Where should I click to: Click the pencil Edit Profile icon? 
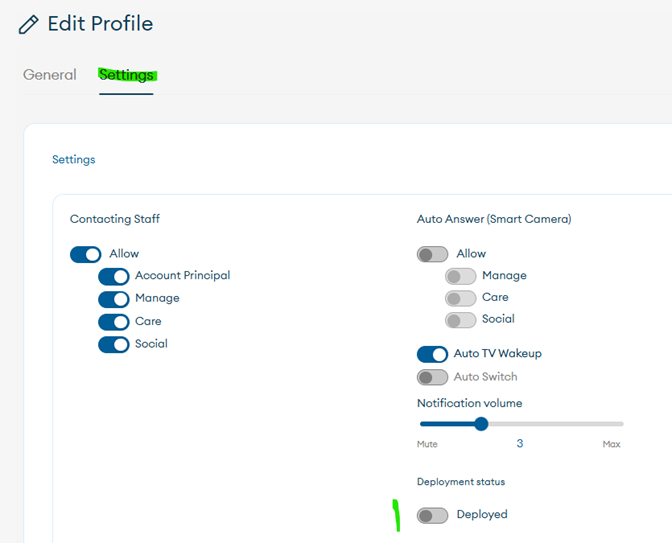tap(29, 24)
